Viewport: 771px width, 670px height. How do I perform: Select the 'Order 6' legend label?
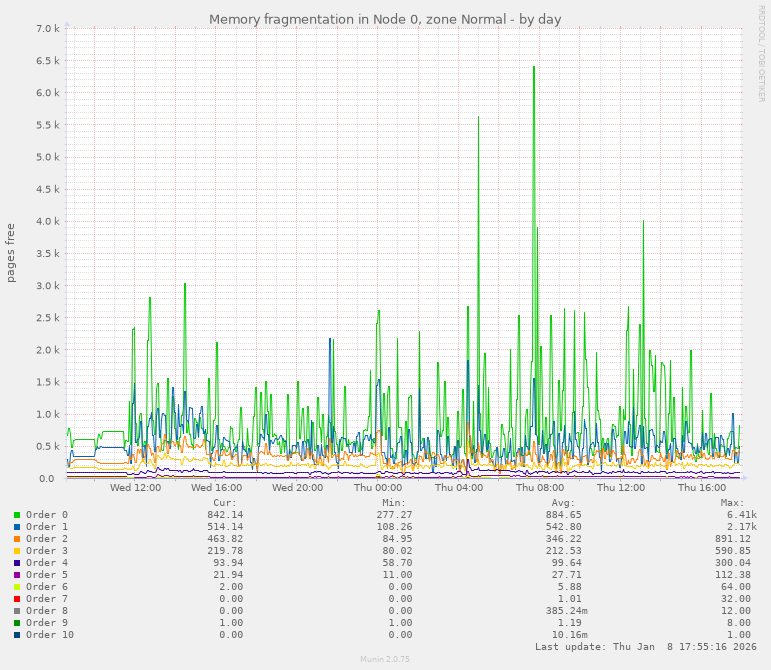(x=47, y=586)
